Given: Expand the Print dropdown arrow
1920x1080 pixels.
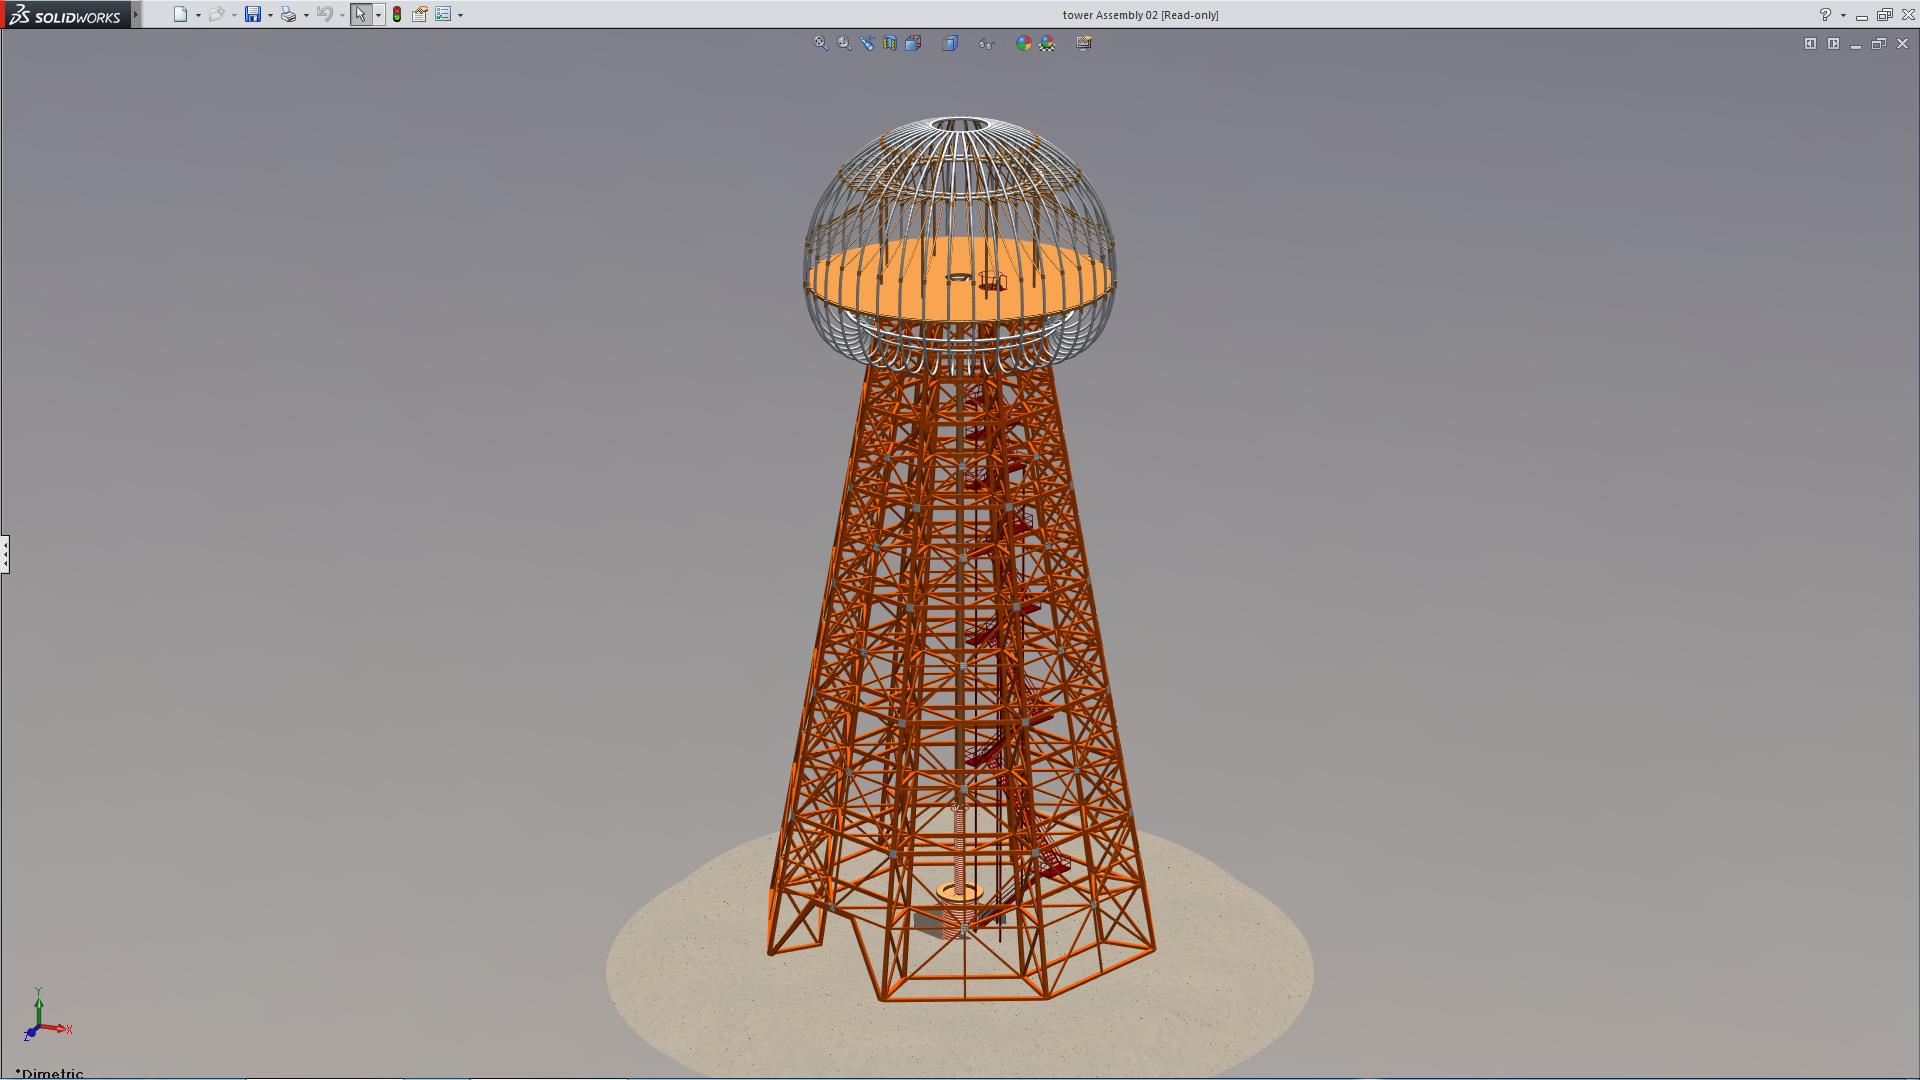Looking at the screenshot, I should click(306, 16).
